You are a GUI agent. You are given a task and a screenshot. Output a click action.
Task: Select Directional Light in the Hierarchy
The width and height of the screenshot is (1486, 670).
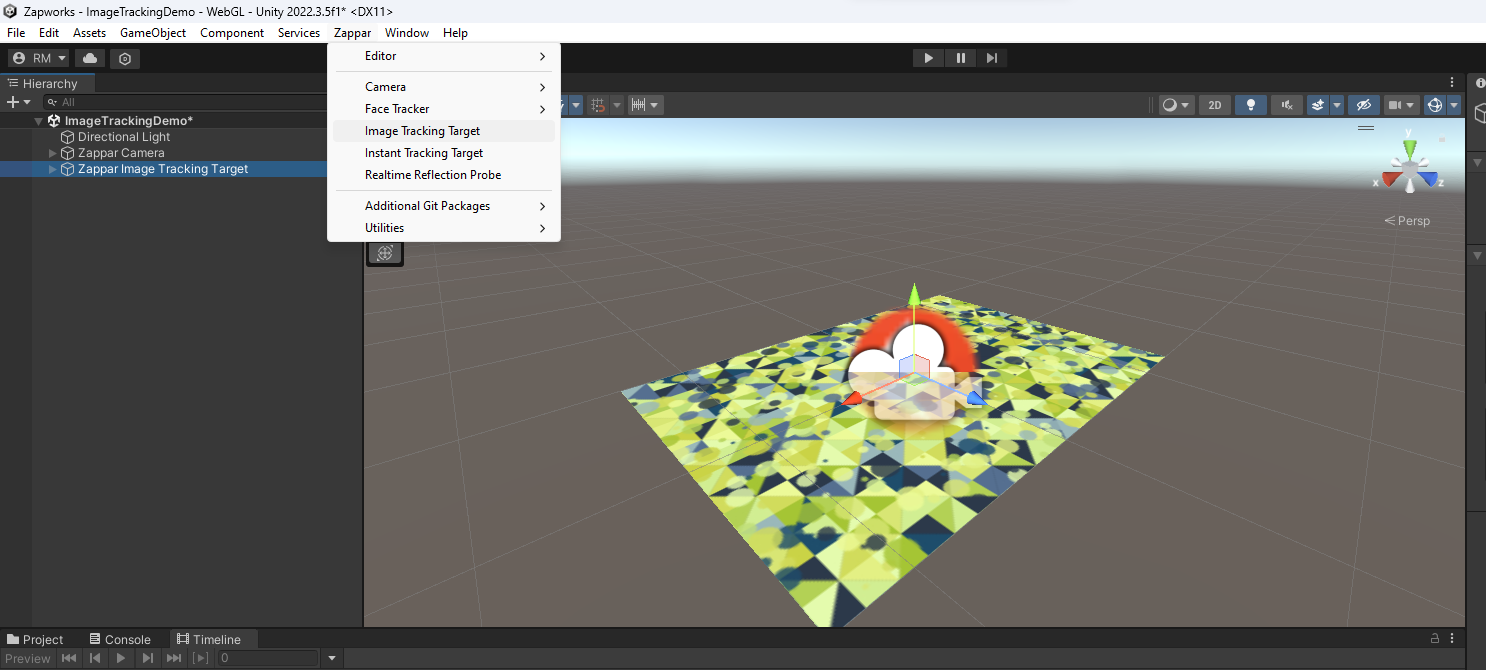coord(124,137)
